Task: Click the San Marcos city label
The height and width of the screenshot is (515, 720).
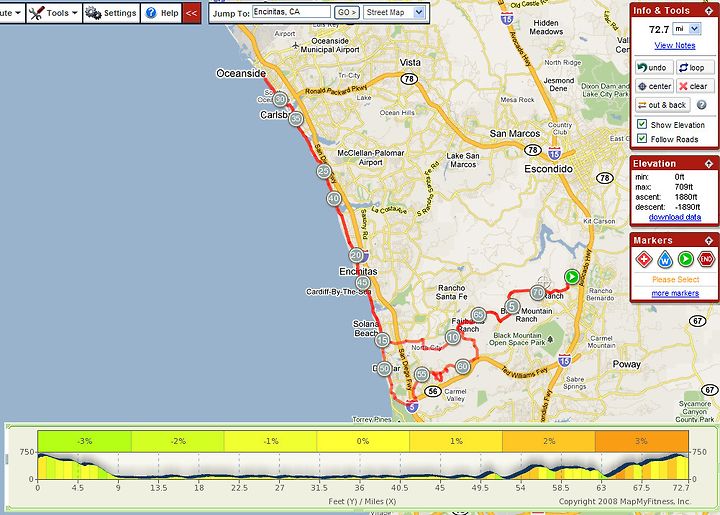Action: [x=515, y=134]
